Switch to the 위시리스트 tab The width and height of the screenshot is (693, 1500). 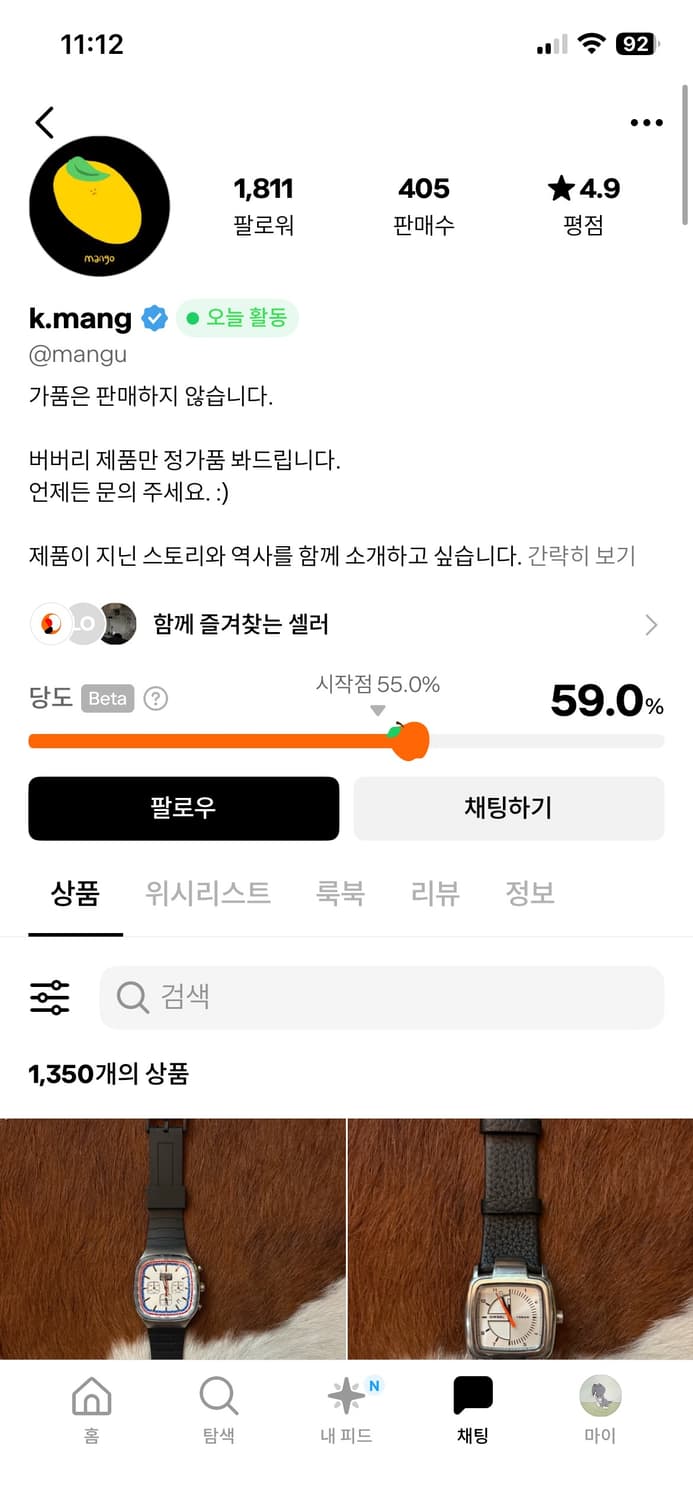click(x=208, y=893)
